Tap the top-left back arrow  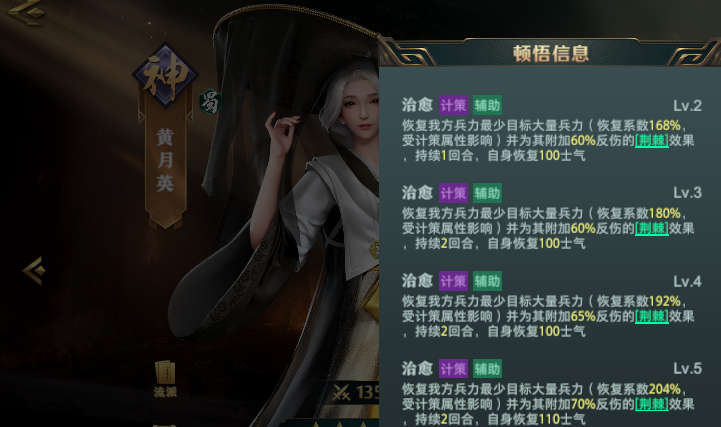(x=26, y=10)
